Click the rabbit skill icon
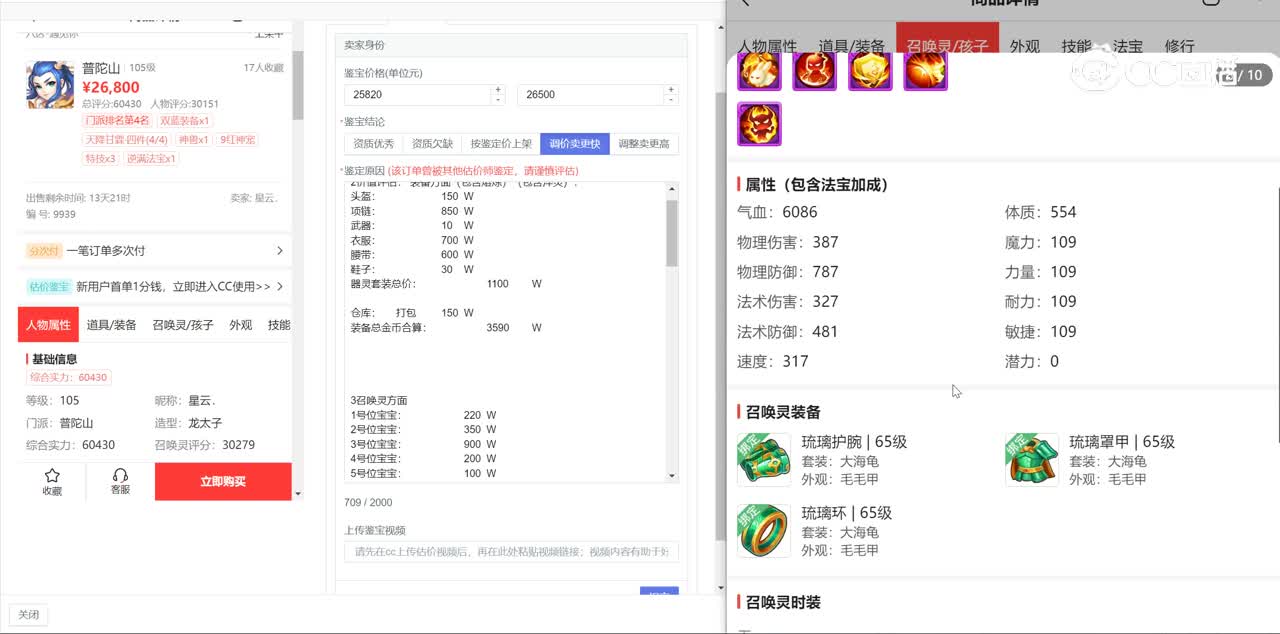This screenshot has width=1280, height=634. pos(758,71)
